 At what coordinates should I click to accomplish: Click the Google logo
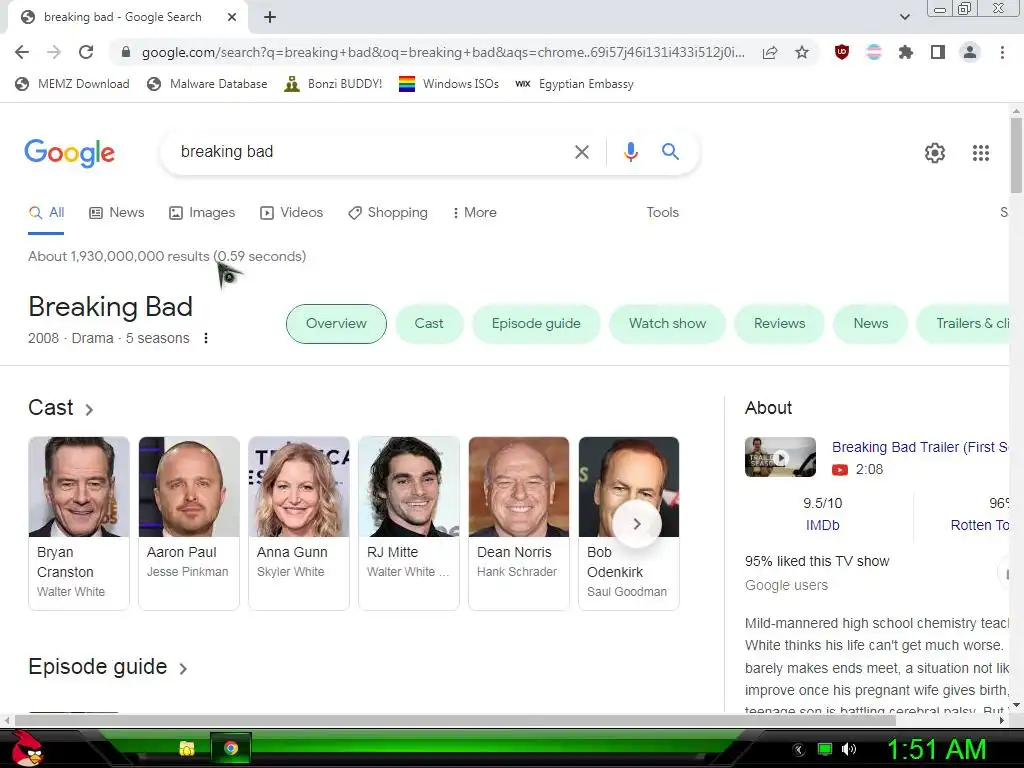[69, 153]
